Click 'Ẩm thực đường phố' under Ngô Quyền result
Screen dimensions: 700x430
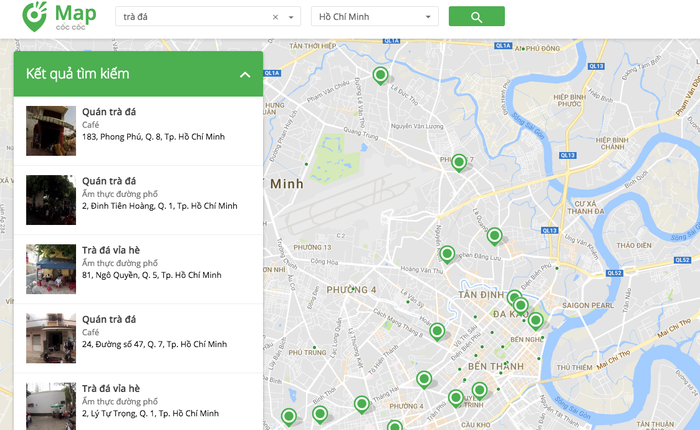click(120, 263)
